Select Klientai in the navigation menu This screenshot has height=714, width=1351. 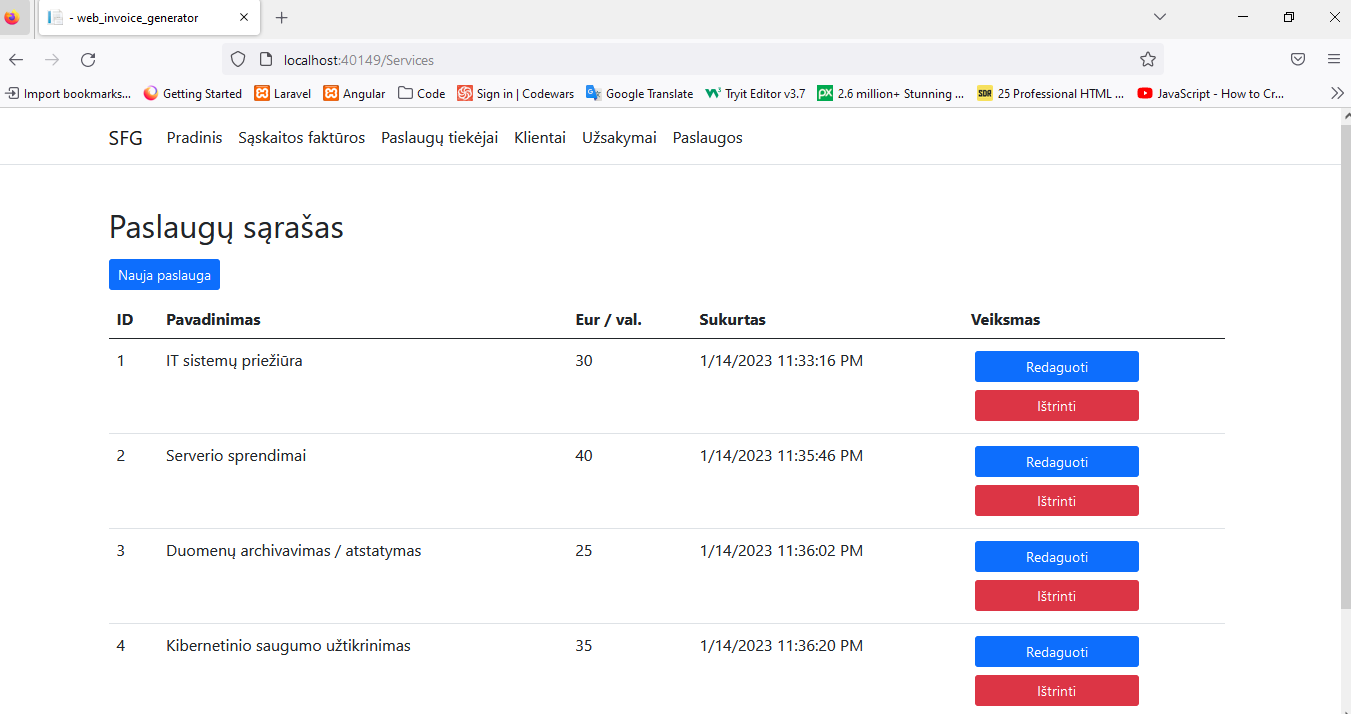pyautogui.click(x=540, y=137)
